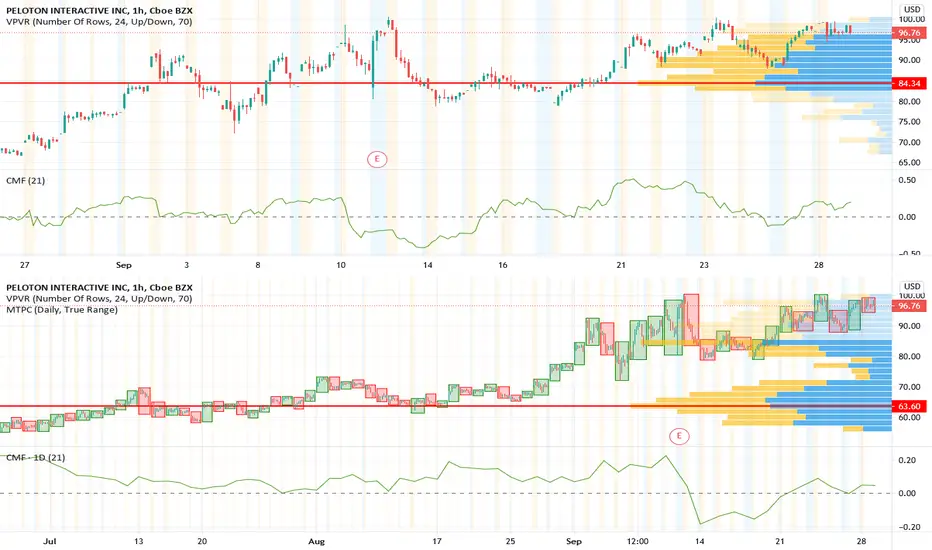Select the CMF (21) indicator label
Image resolution: width=932 pixels, height=550 pixels.
[26, 180]
